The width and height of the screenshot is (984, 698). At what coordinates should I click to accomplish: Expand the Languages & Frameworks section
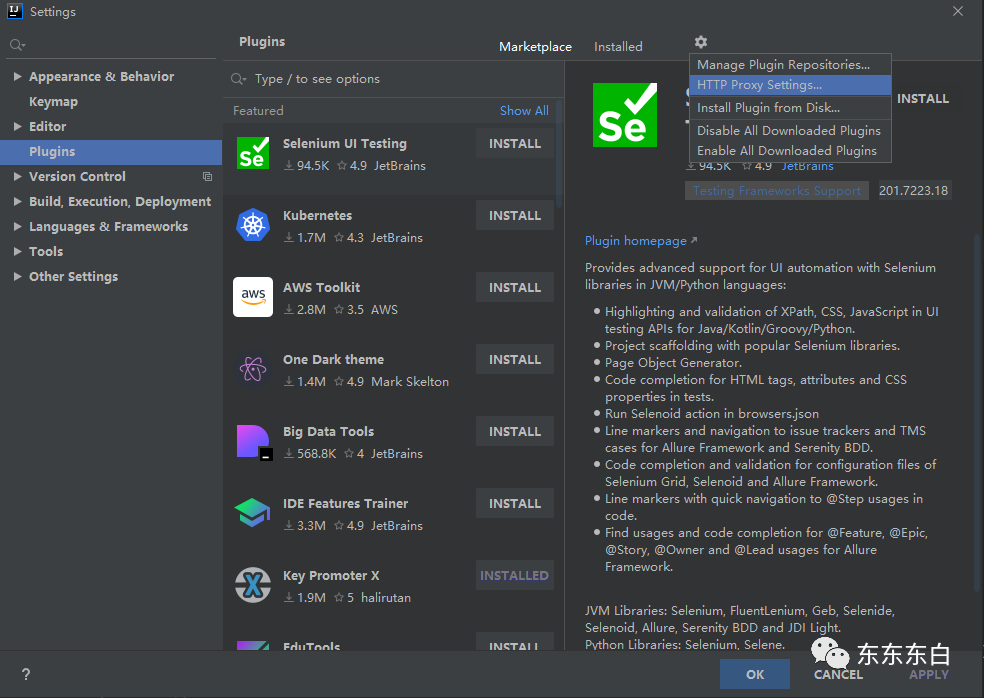coord(18,227)
